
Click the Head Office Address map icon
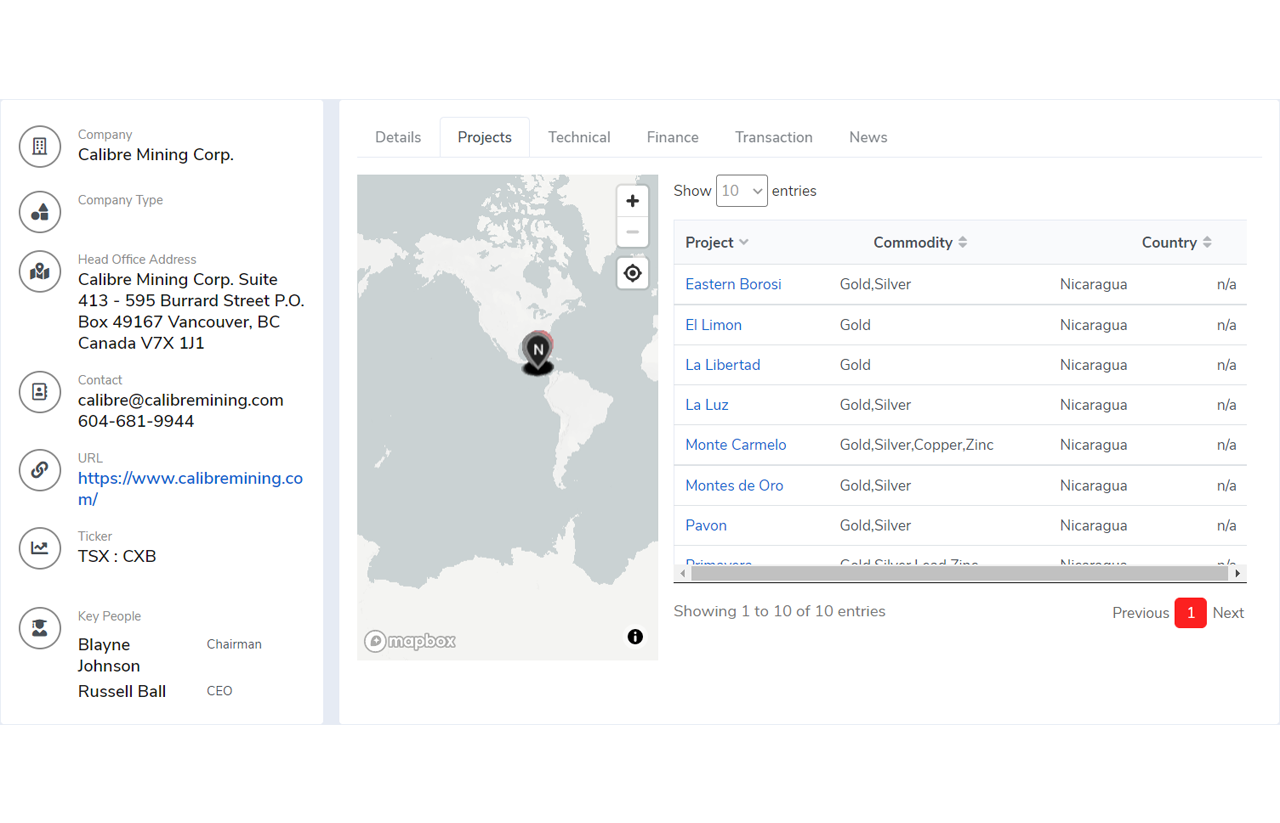pos(40,271)
